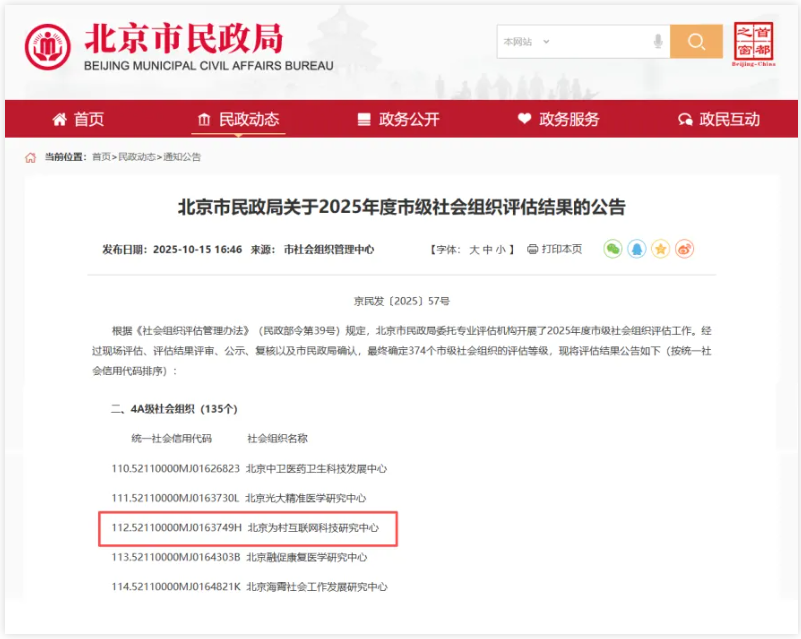Click the 北京市民政局 site logo
This screenshot has width=801, height=639.
(155, 45)
